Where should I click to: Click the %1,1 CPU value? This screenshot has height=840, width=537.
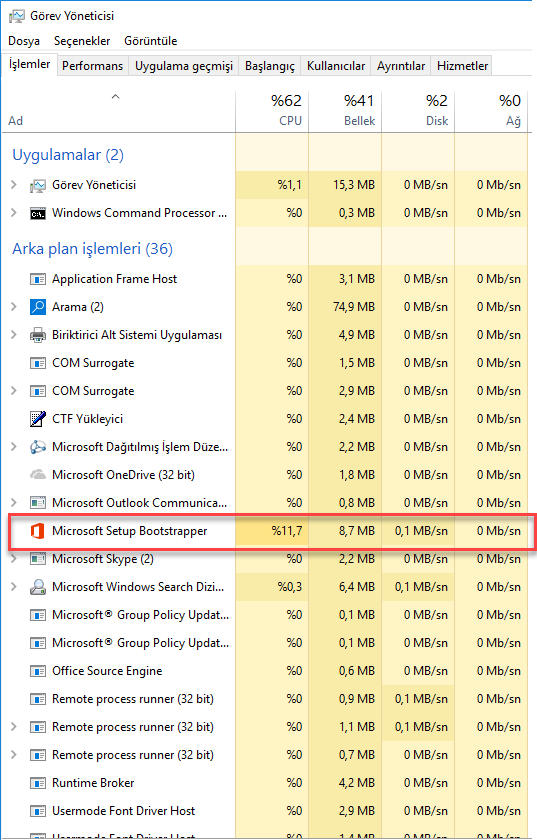(290, 185)
